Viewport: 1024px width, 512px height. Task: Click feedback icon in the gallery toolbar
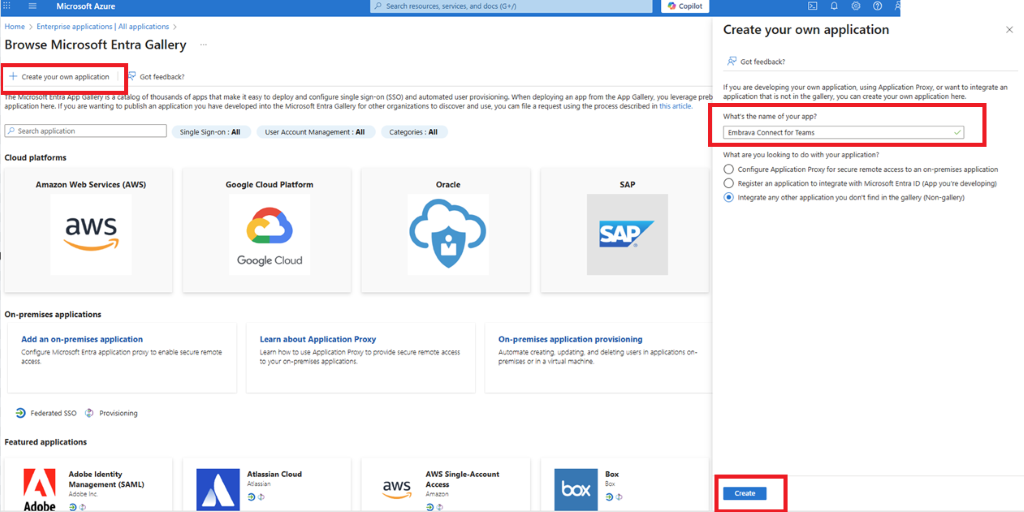pos(132,76)
